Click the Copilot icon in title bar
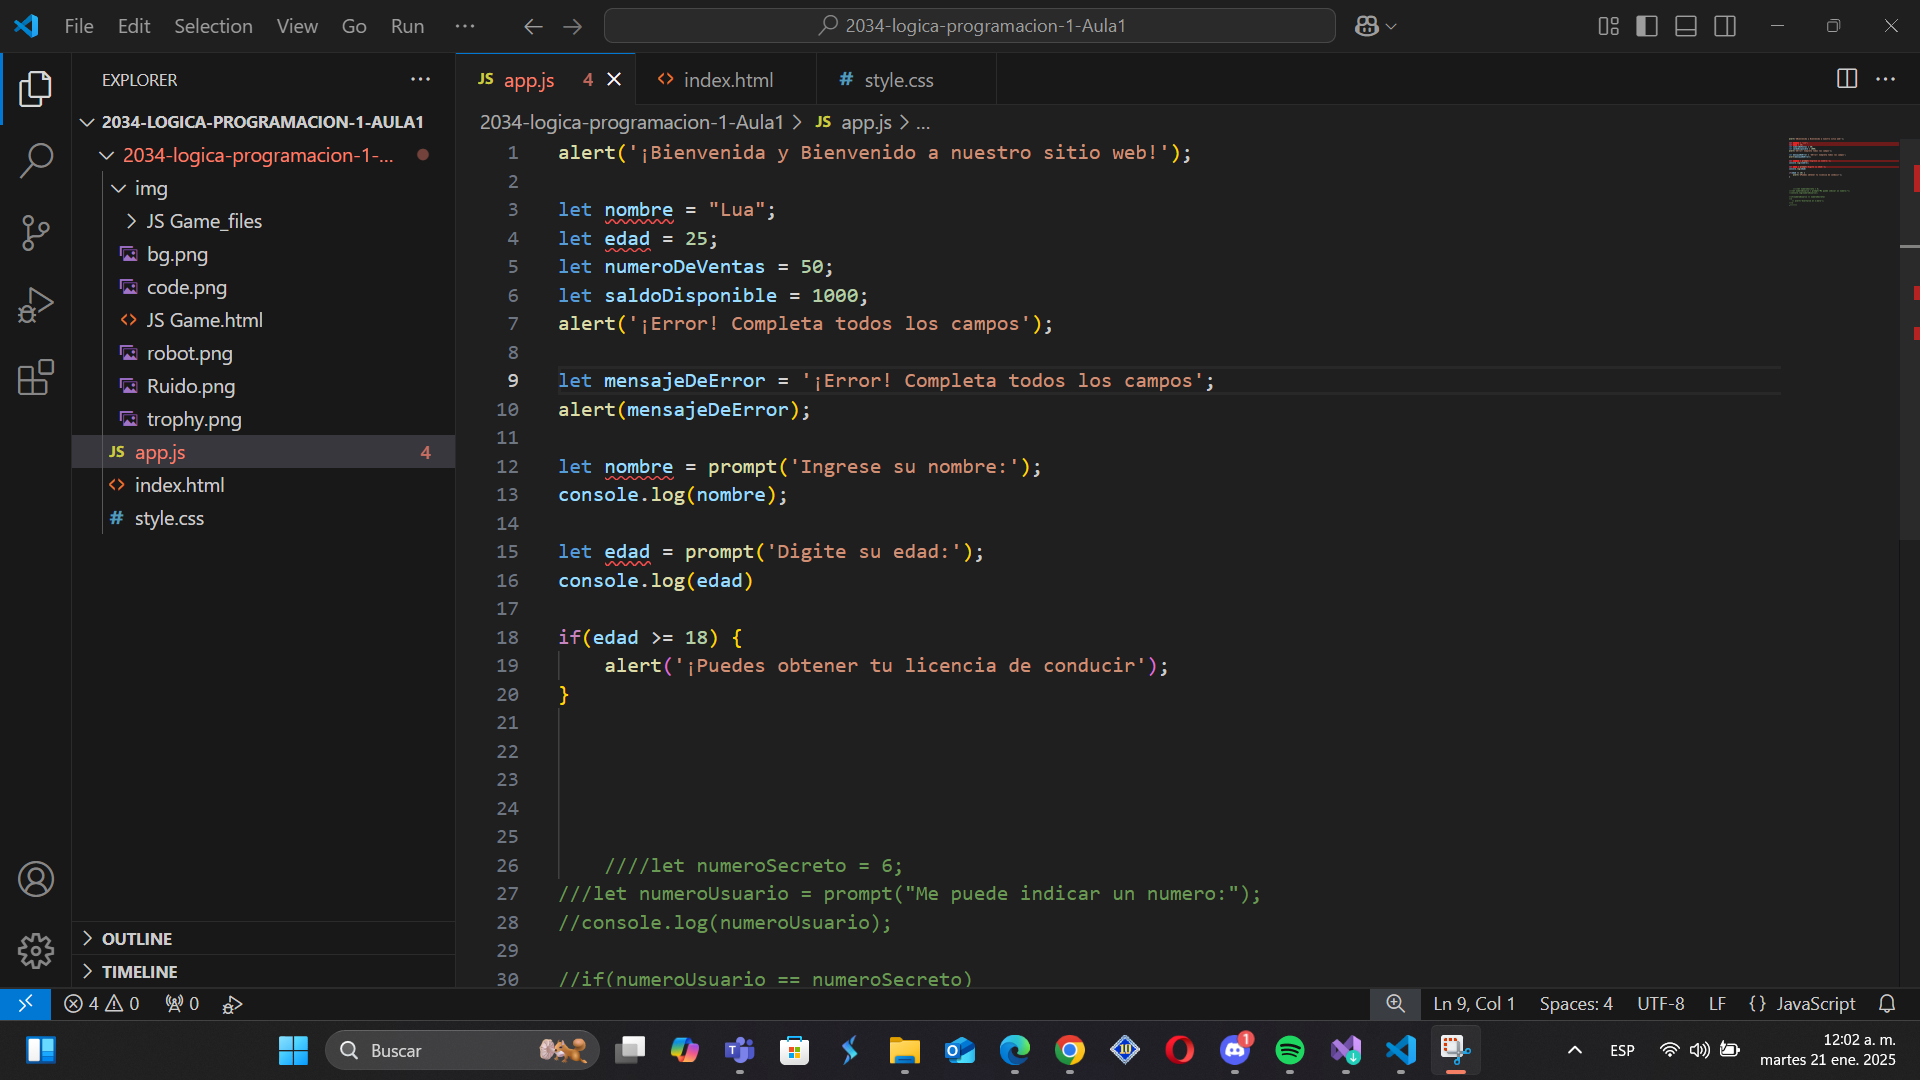This screenshot has width=1920, height=1080. pyautogui.click(x=1366, y=26)
